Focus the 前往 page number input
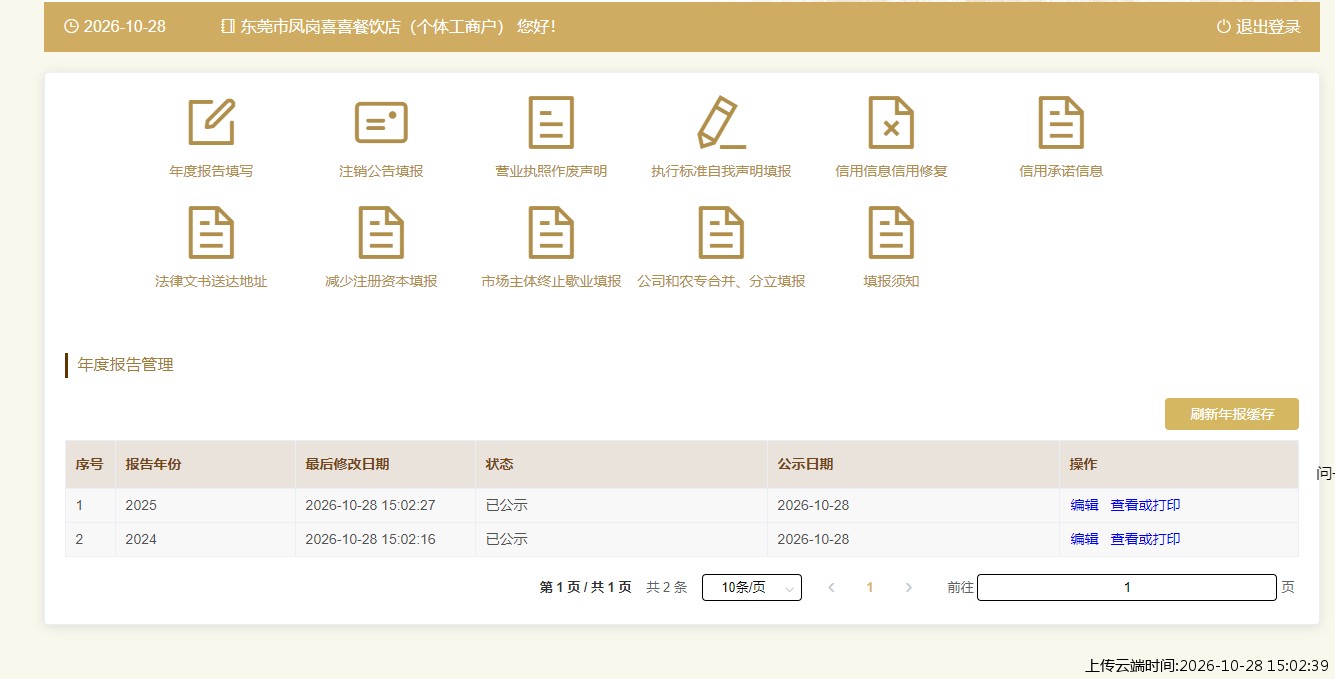Image resolution: width=1335 pixels, height=679 pixels. pos(1127,588)
